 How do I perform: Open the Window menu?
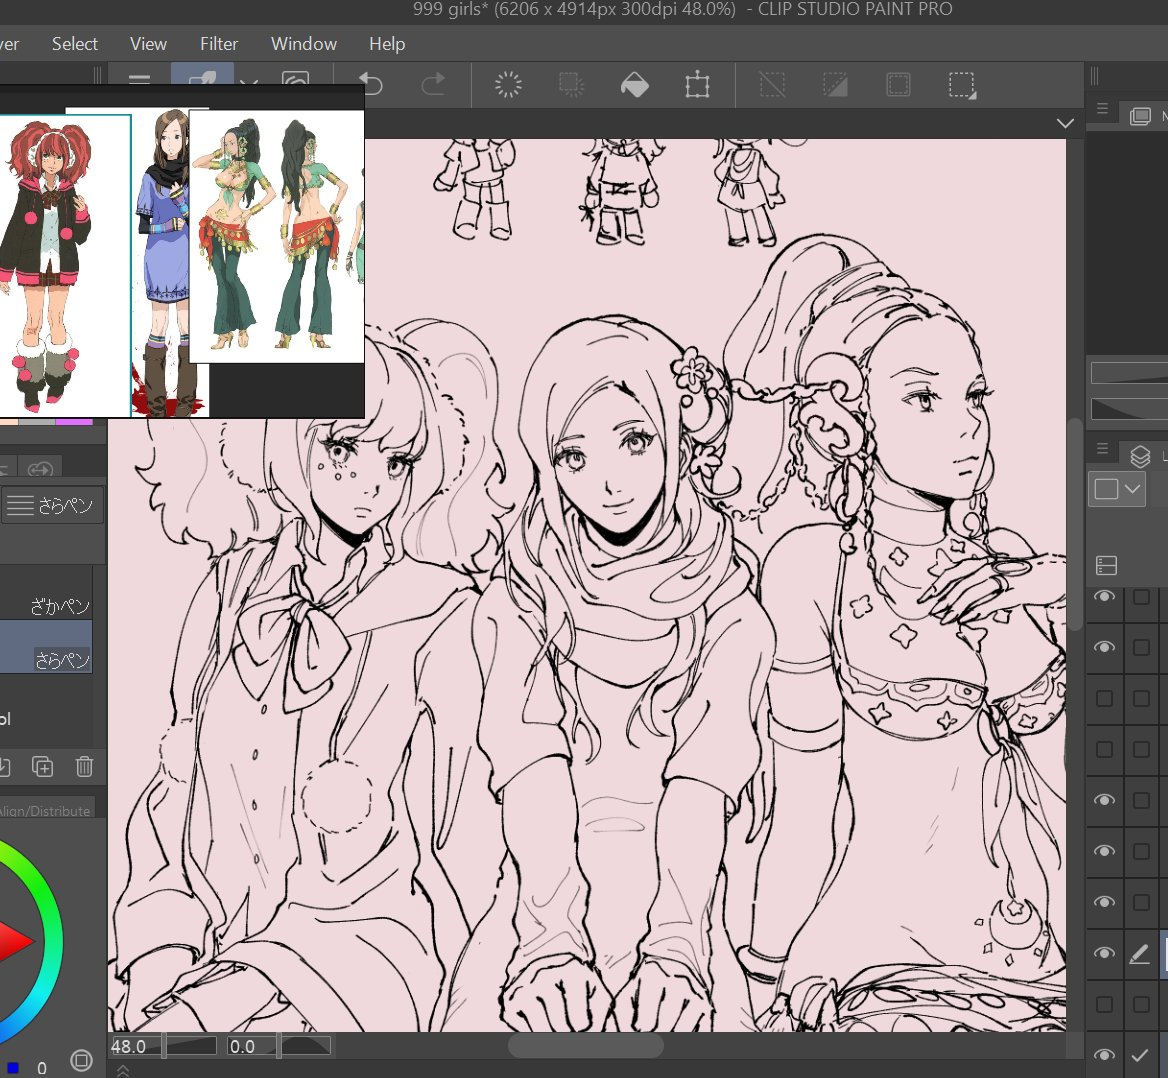pos(304,44)
